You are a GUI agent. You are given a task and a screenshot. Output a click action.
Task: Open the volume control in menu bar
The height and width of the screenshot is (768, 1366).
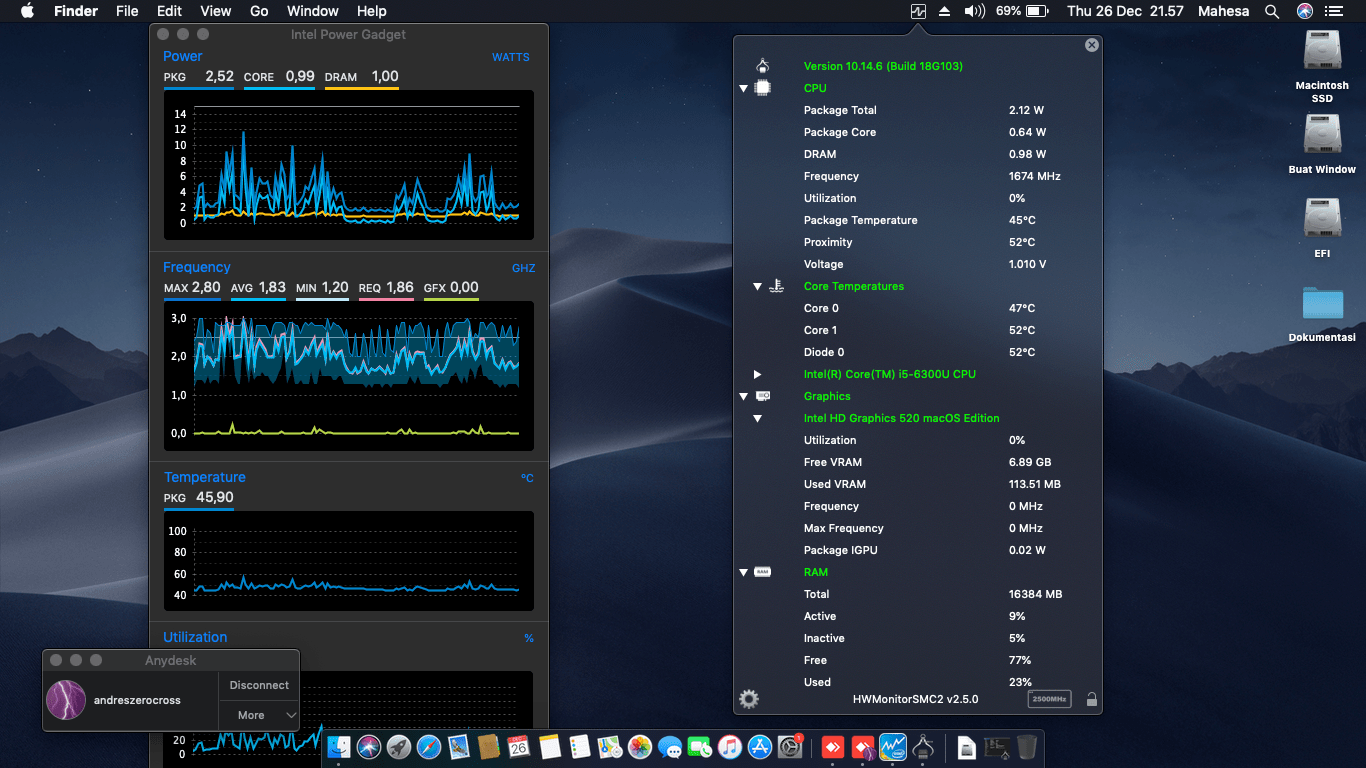974,11
